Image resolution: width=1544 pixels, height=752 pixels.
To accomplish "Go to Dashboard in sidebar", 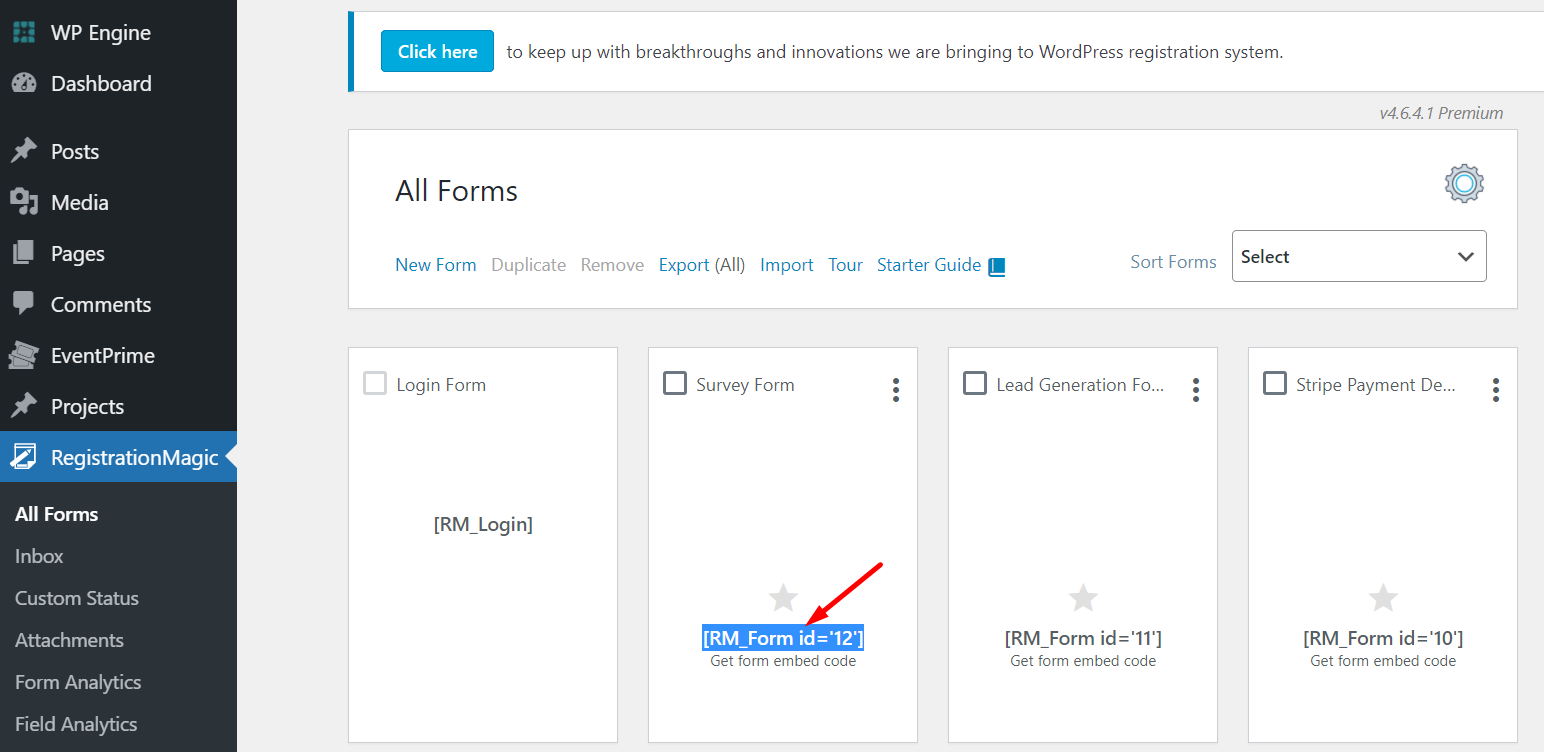I will pos(118,83).
